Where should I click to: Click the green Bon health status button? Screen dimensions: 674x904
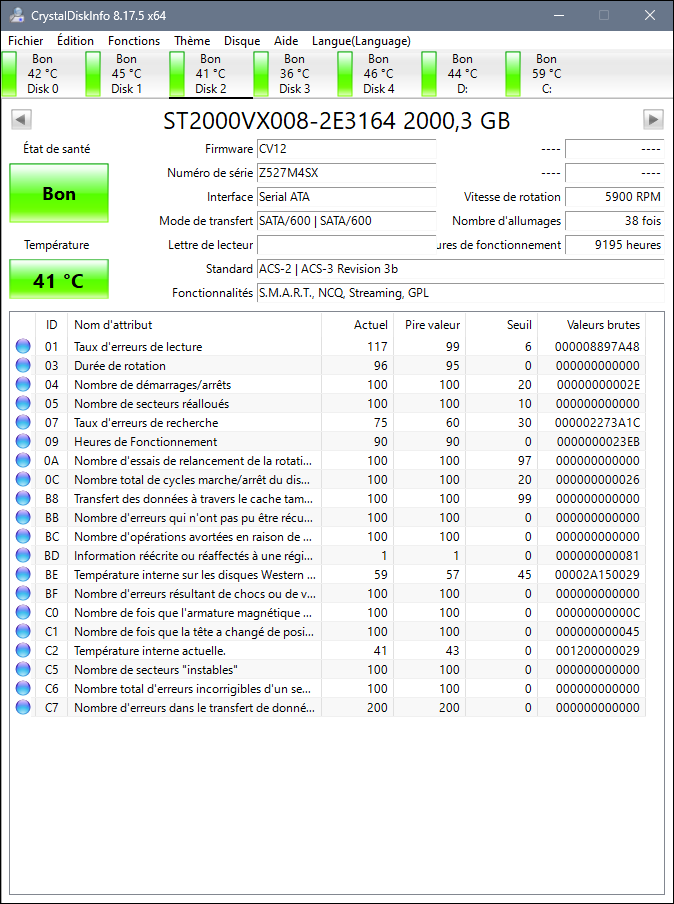point(59,194)
